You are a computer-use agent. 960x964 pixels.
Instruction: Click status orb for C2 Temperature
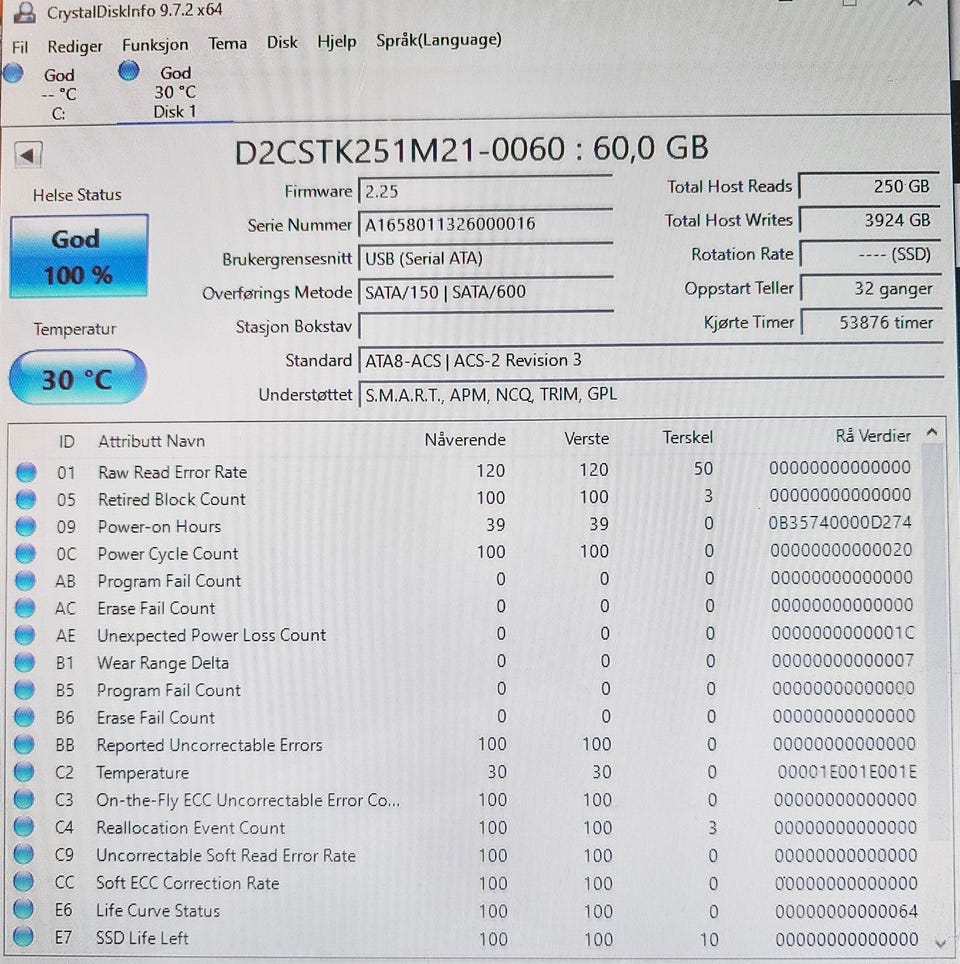[24, 772]
